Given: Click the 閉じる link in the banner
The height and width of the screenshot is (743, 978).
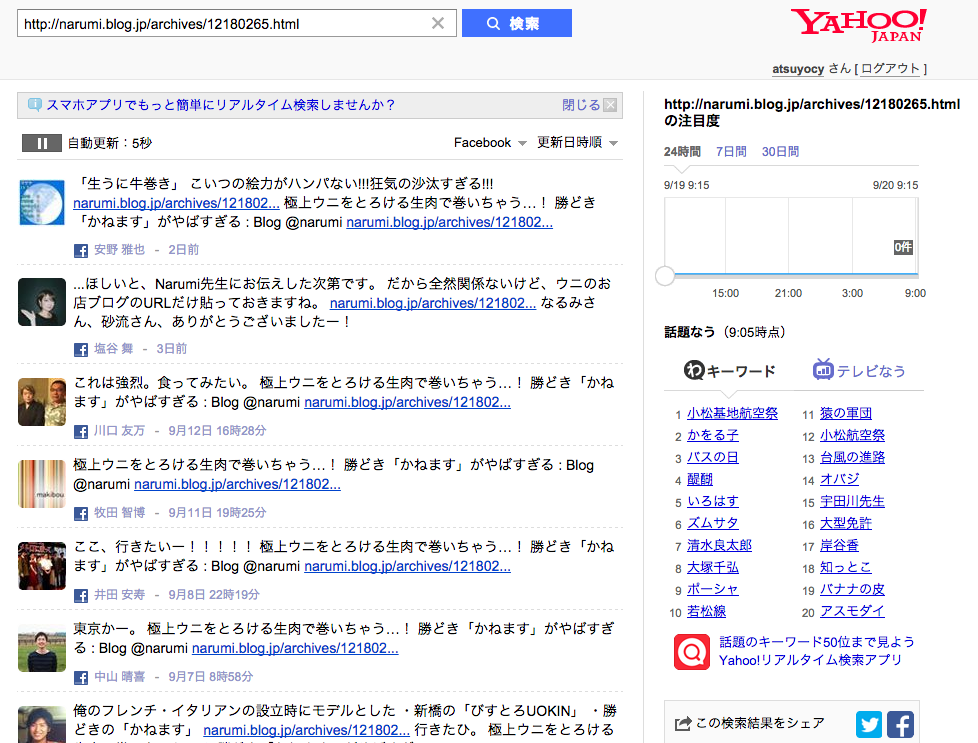Looking at the screenshot, I should (x=581, y=105).
